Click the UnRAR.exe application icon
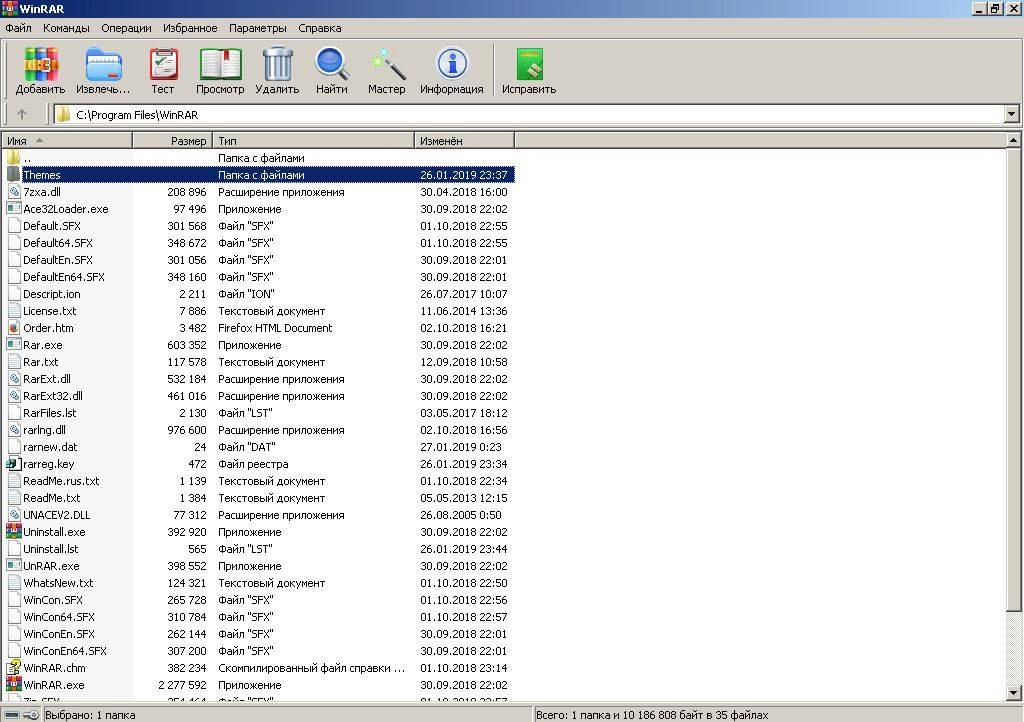 [x=14, y=565]
